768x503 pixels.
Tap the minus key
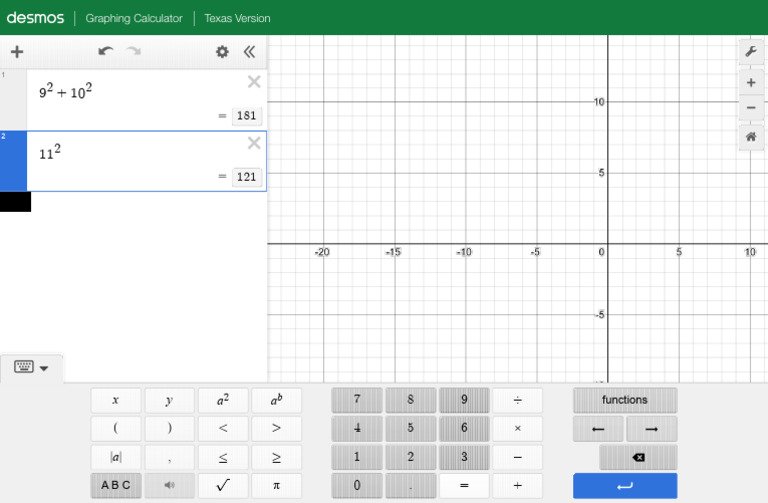click(x=518, y=457)
